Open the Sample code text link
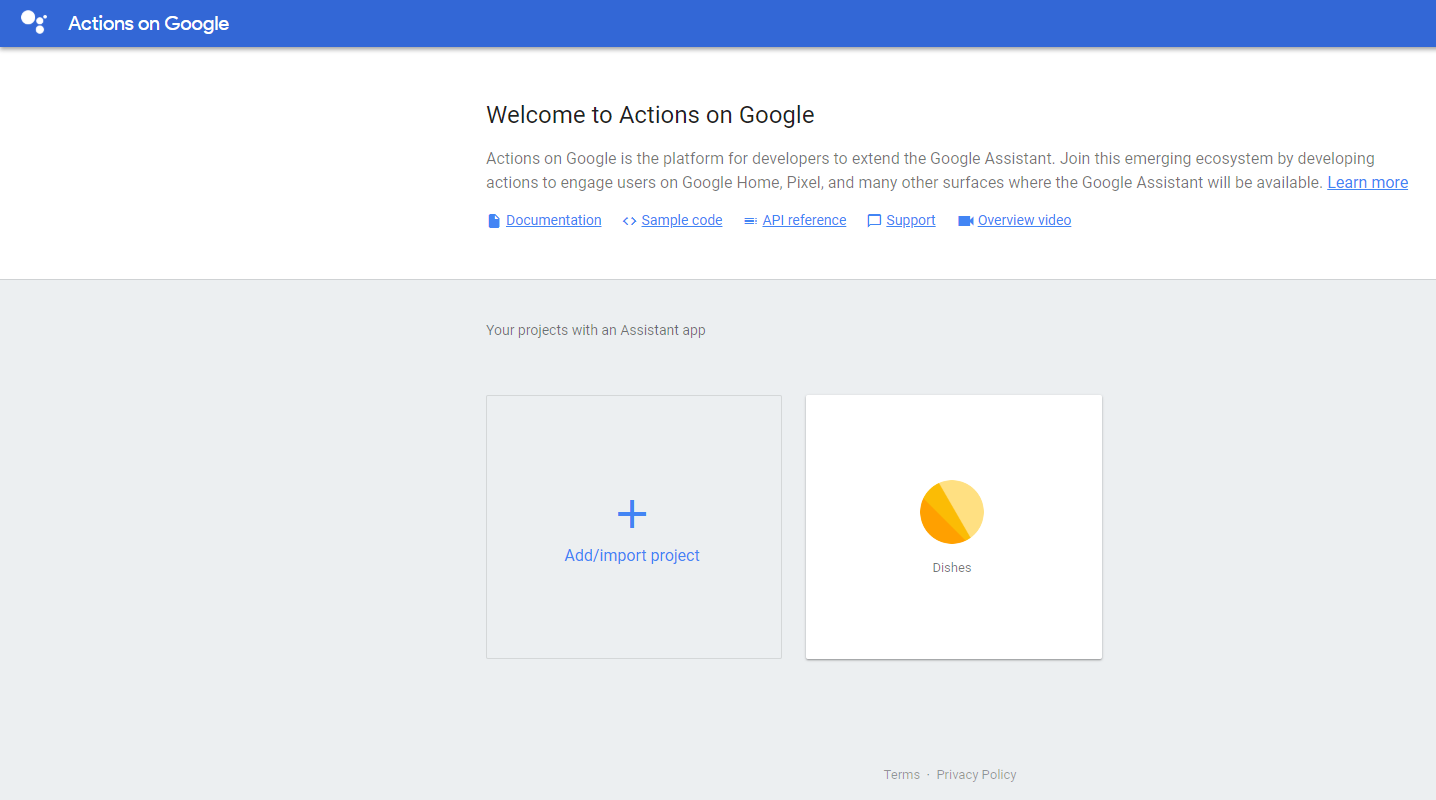 click(x=681, y=221)
